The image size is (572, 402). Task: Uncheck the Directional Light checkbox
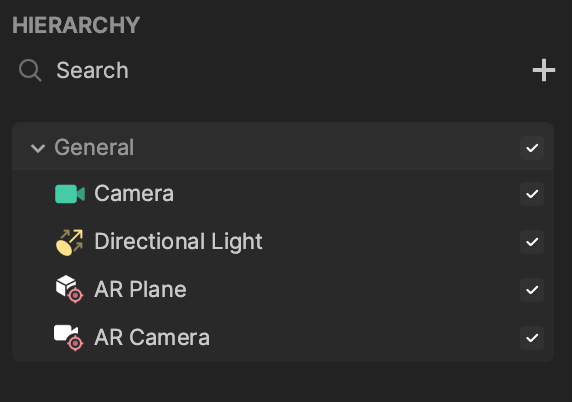532,242
